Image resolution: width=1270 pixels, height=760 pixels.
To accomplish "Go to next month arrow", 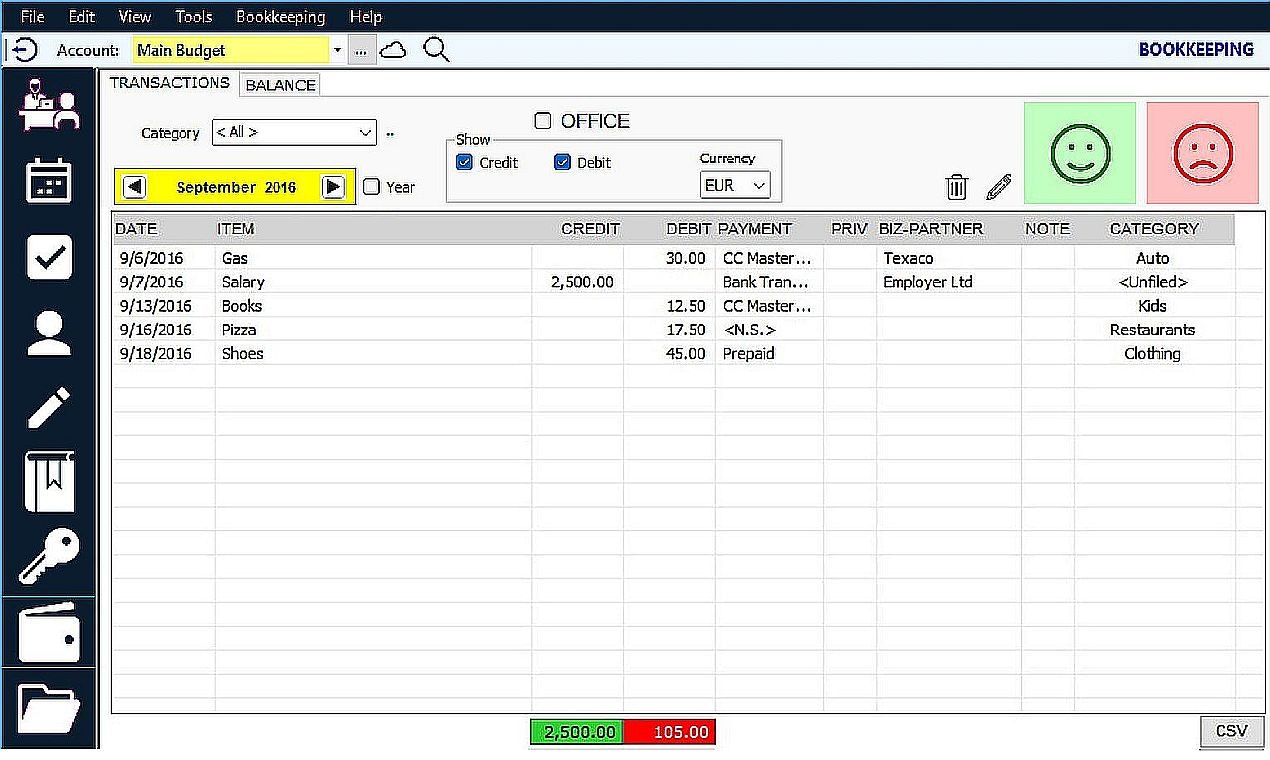I will (334, 187).
